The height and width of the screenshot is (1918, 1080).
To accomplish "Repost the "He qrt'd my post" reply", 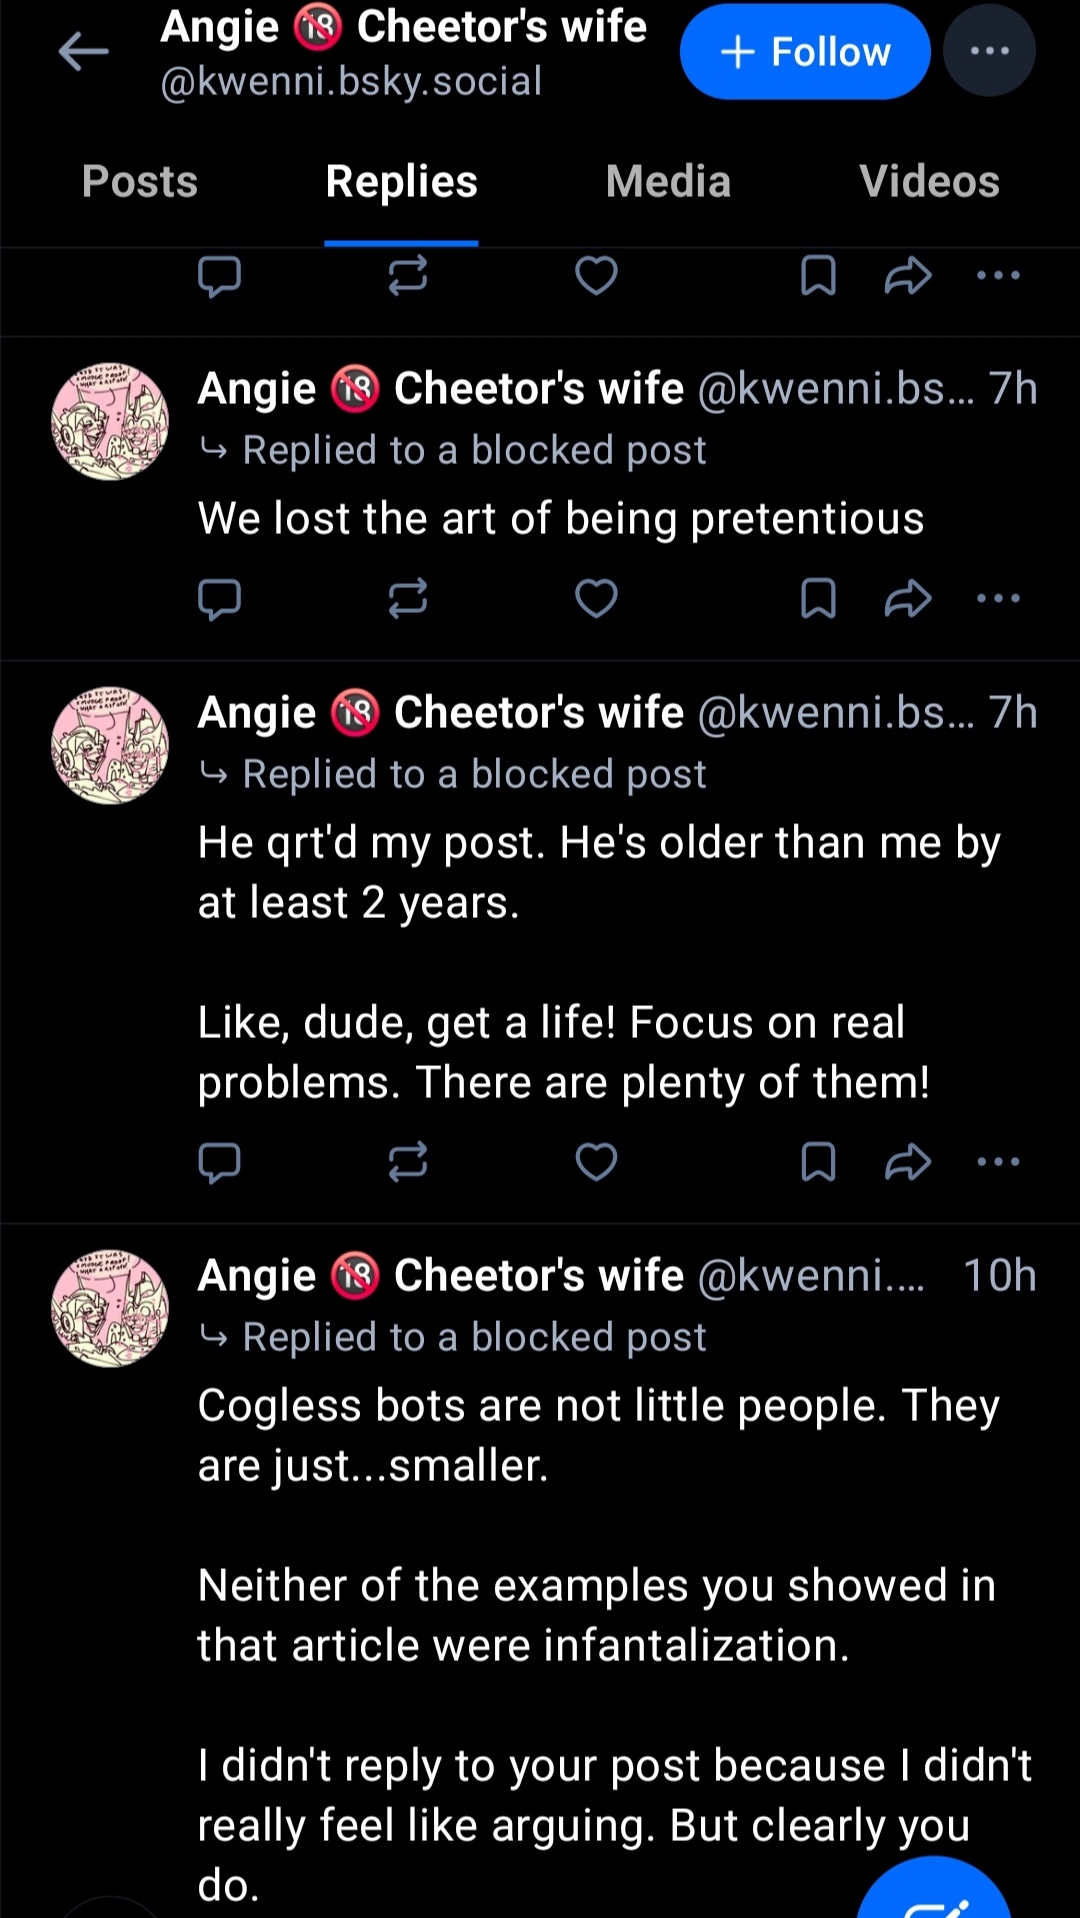I will point(408,1162).
